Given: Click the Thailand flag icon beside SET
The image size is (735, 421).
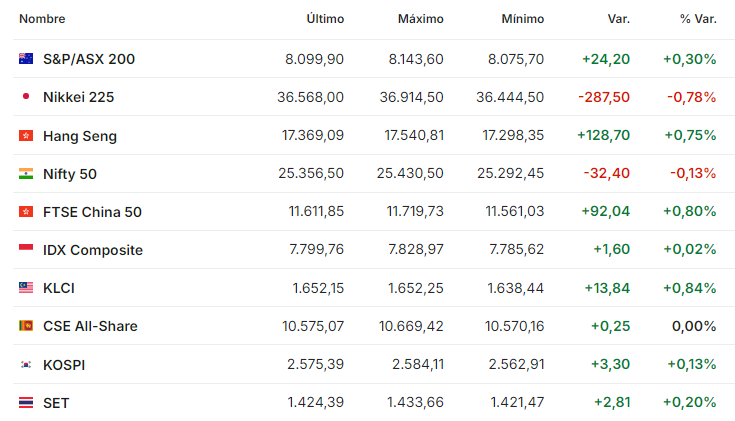Looking at the screenshot, I should tap(26, 402).
